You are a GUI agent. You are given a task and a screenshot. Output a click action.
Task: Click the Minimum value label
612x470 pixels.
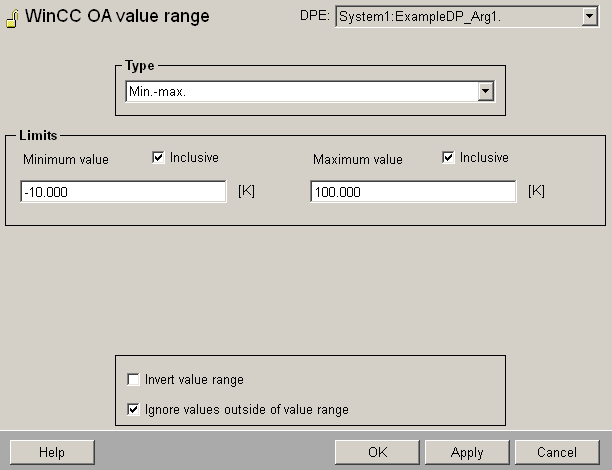click(66, 159)
